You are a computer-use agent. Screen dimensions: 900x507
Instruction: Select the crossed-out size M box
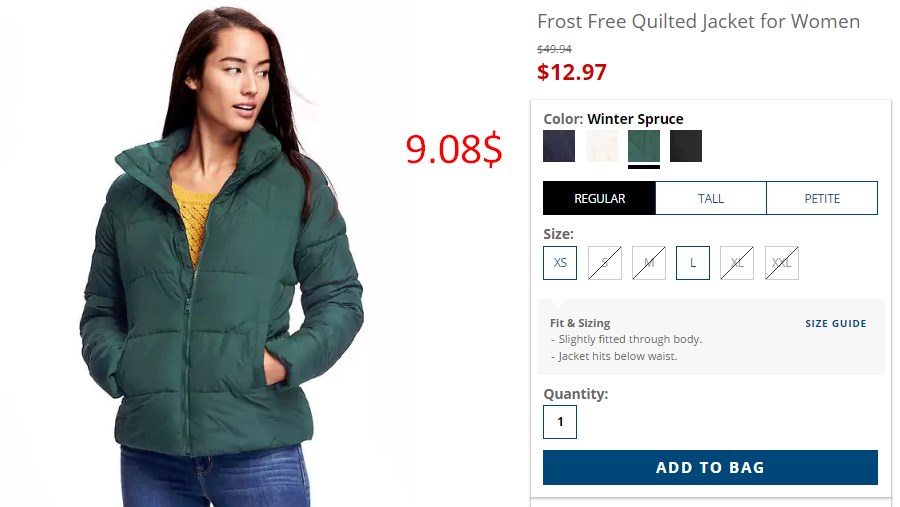pyautogui.click(x=649, y=263)
